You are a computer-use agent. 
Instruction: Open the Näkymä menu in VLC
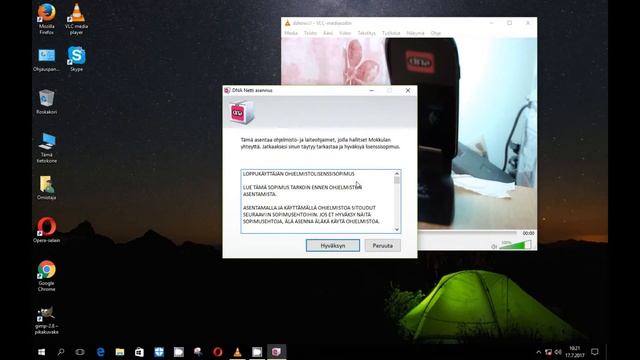click(x=416, y=33)
